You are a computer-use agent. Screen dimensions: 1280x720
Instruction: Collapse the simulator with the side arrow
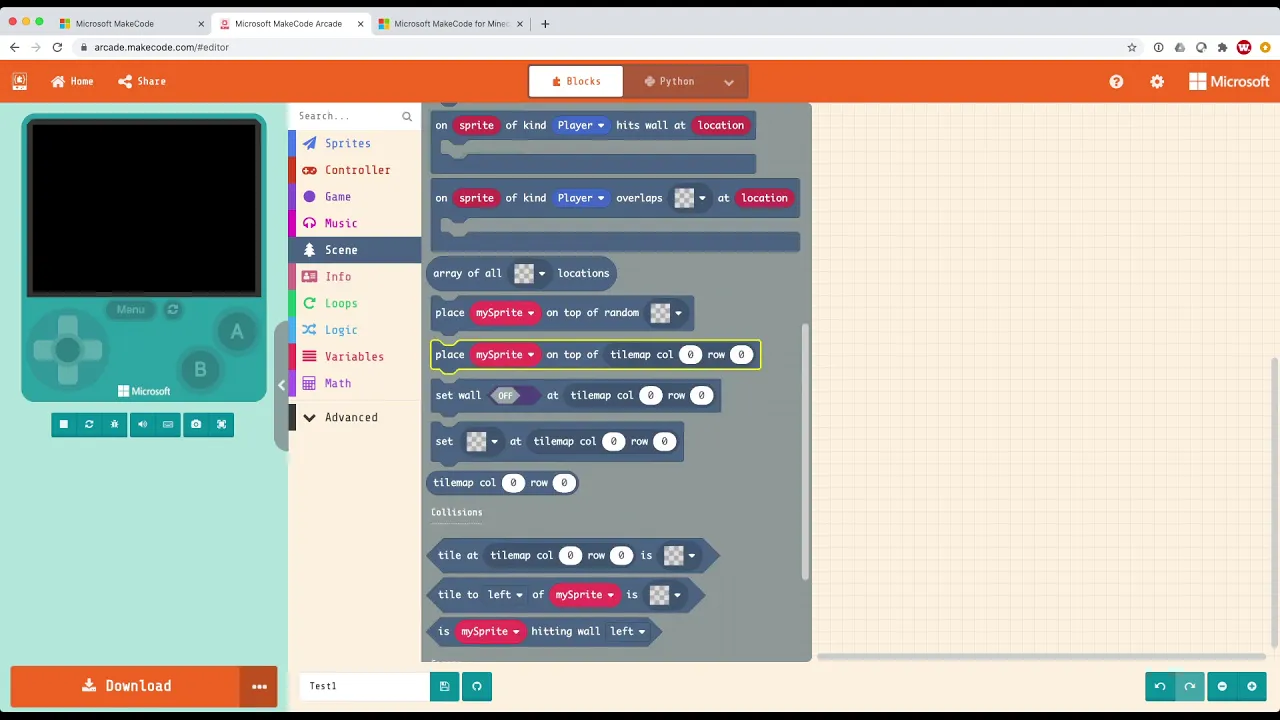point(281,385)
